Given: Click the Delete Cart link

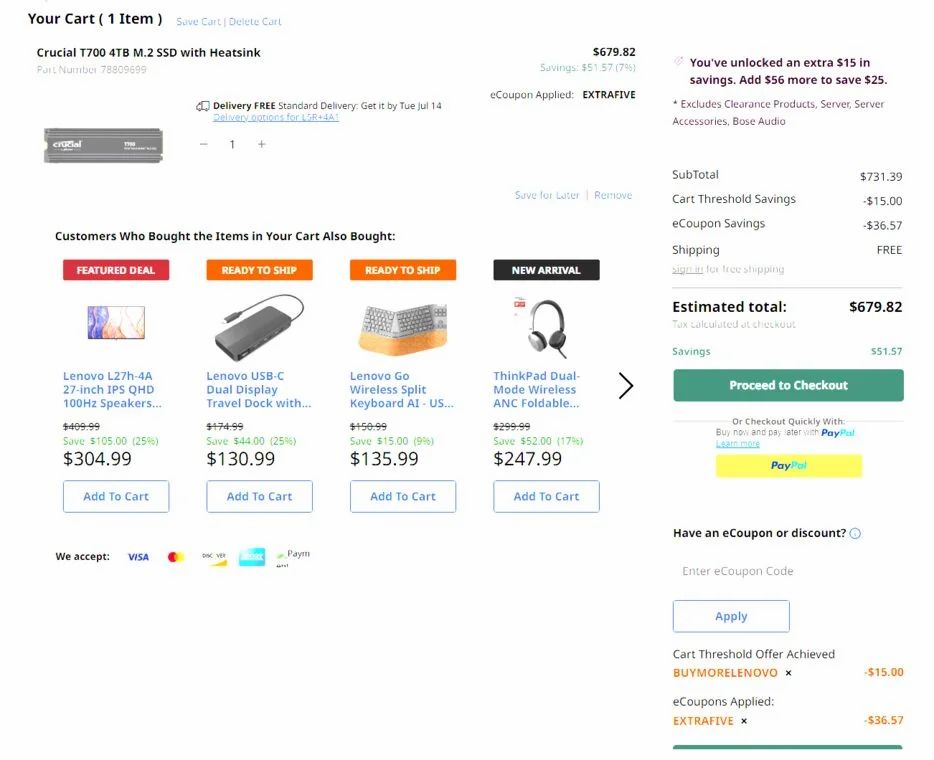Looking at the screenshot, I should tap(255, 21).
